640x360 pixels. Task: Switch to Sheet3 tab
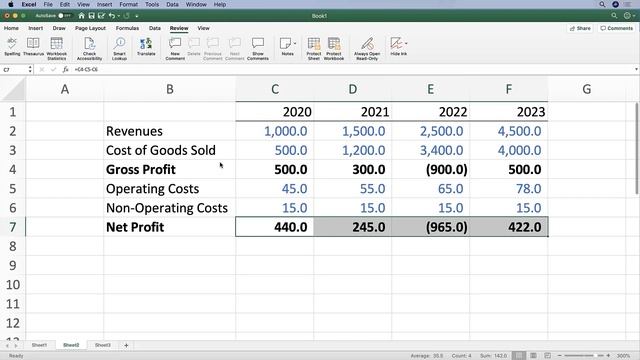102,345
